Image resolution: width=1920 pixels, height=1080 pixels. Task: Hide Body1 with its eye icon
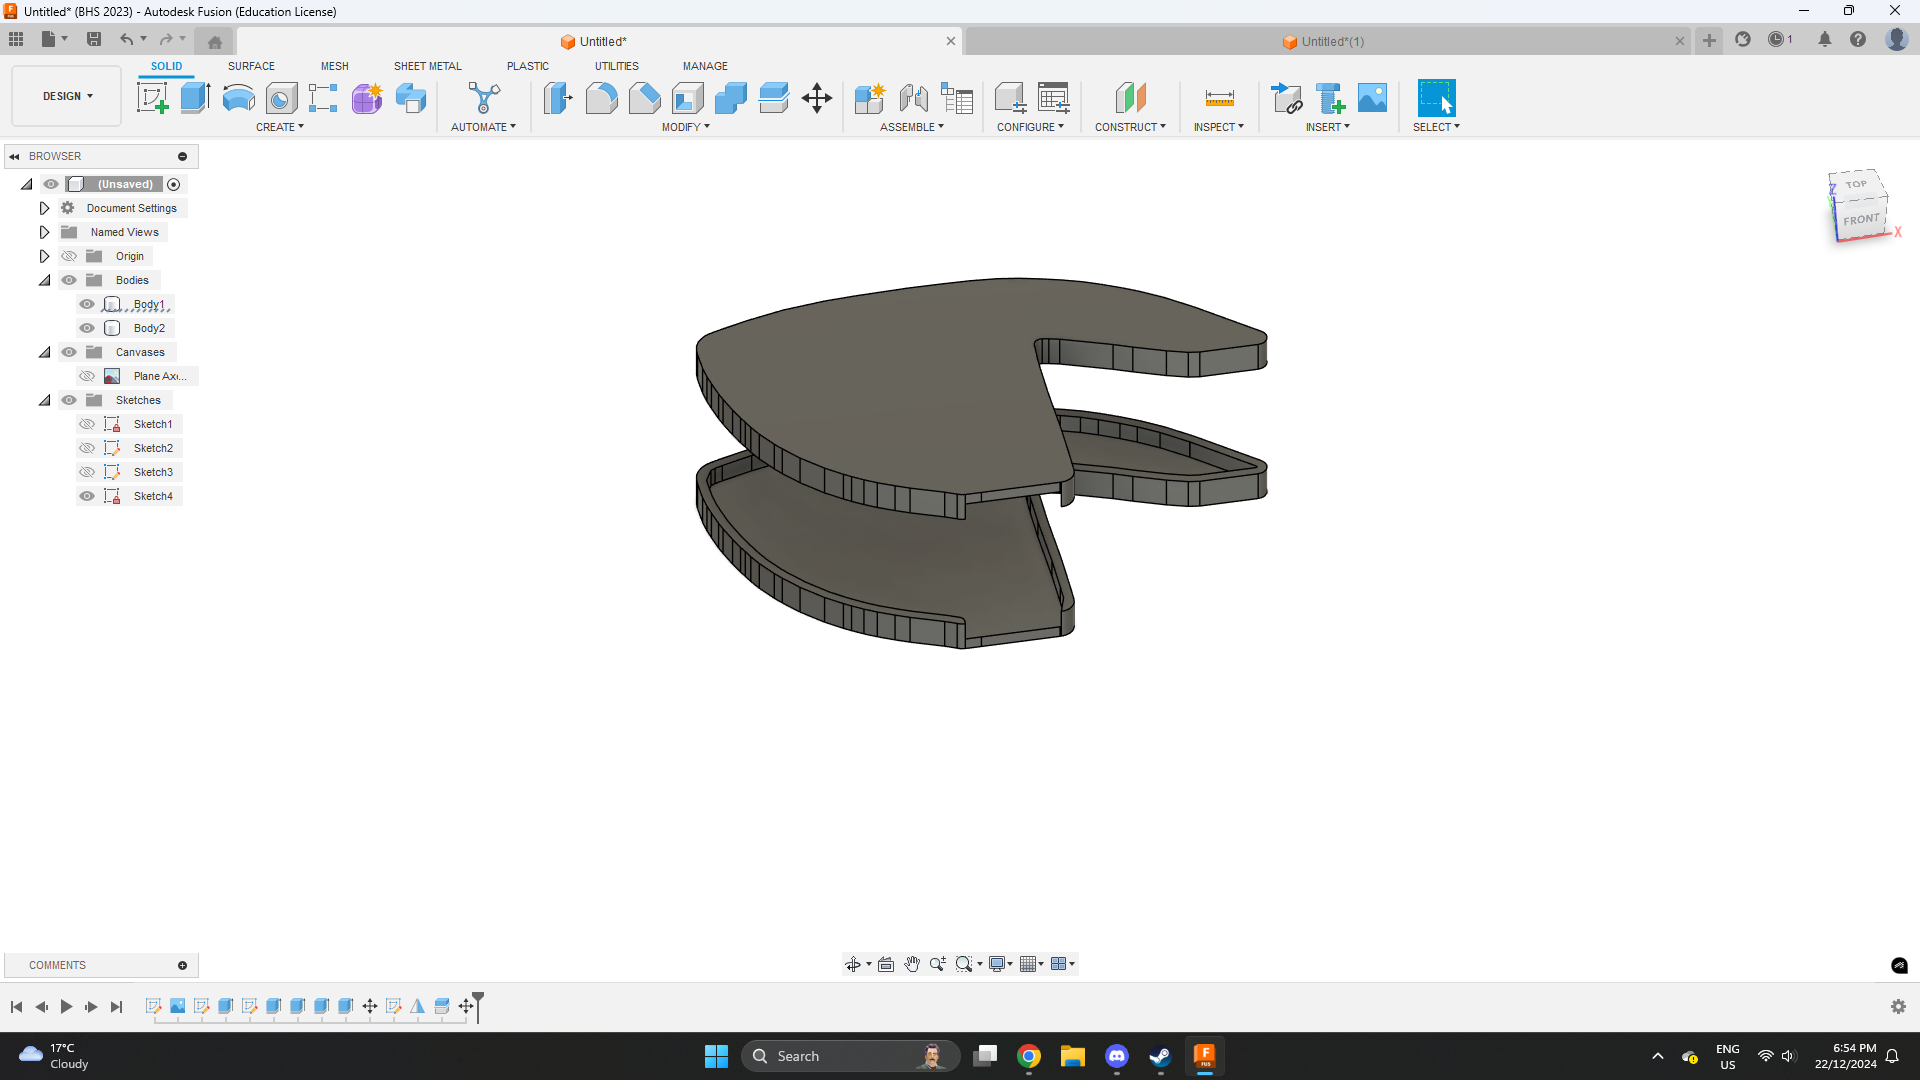tap(87, 304)
